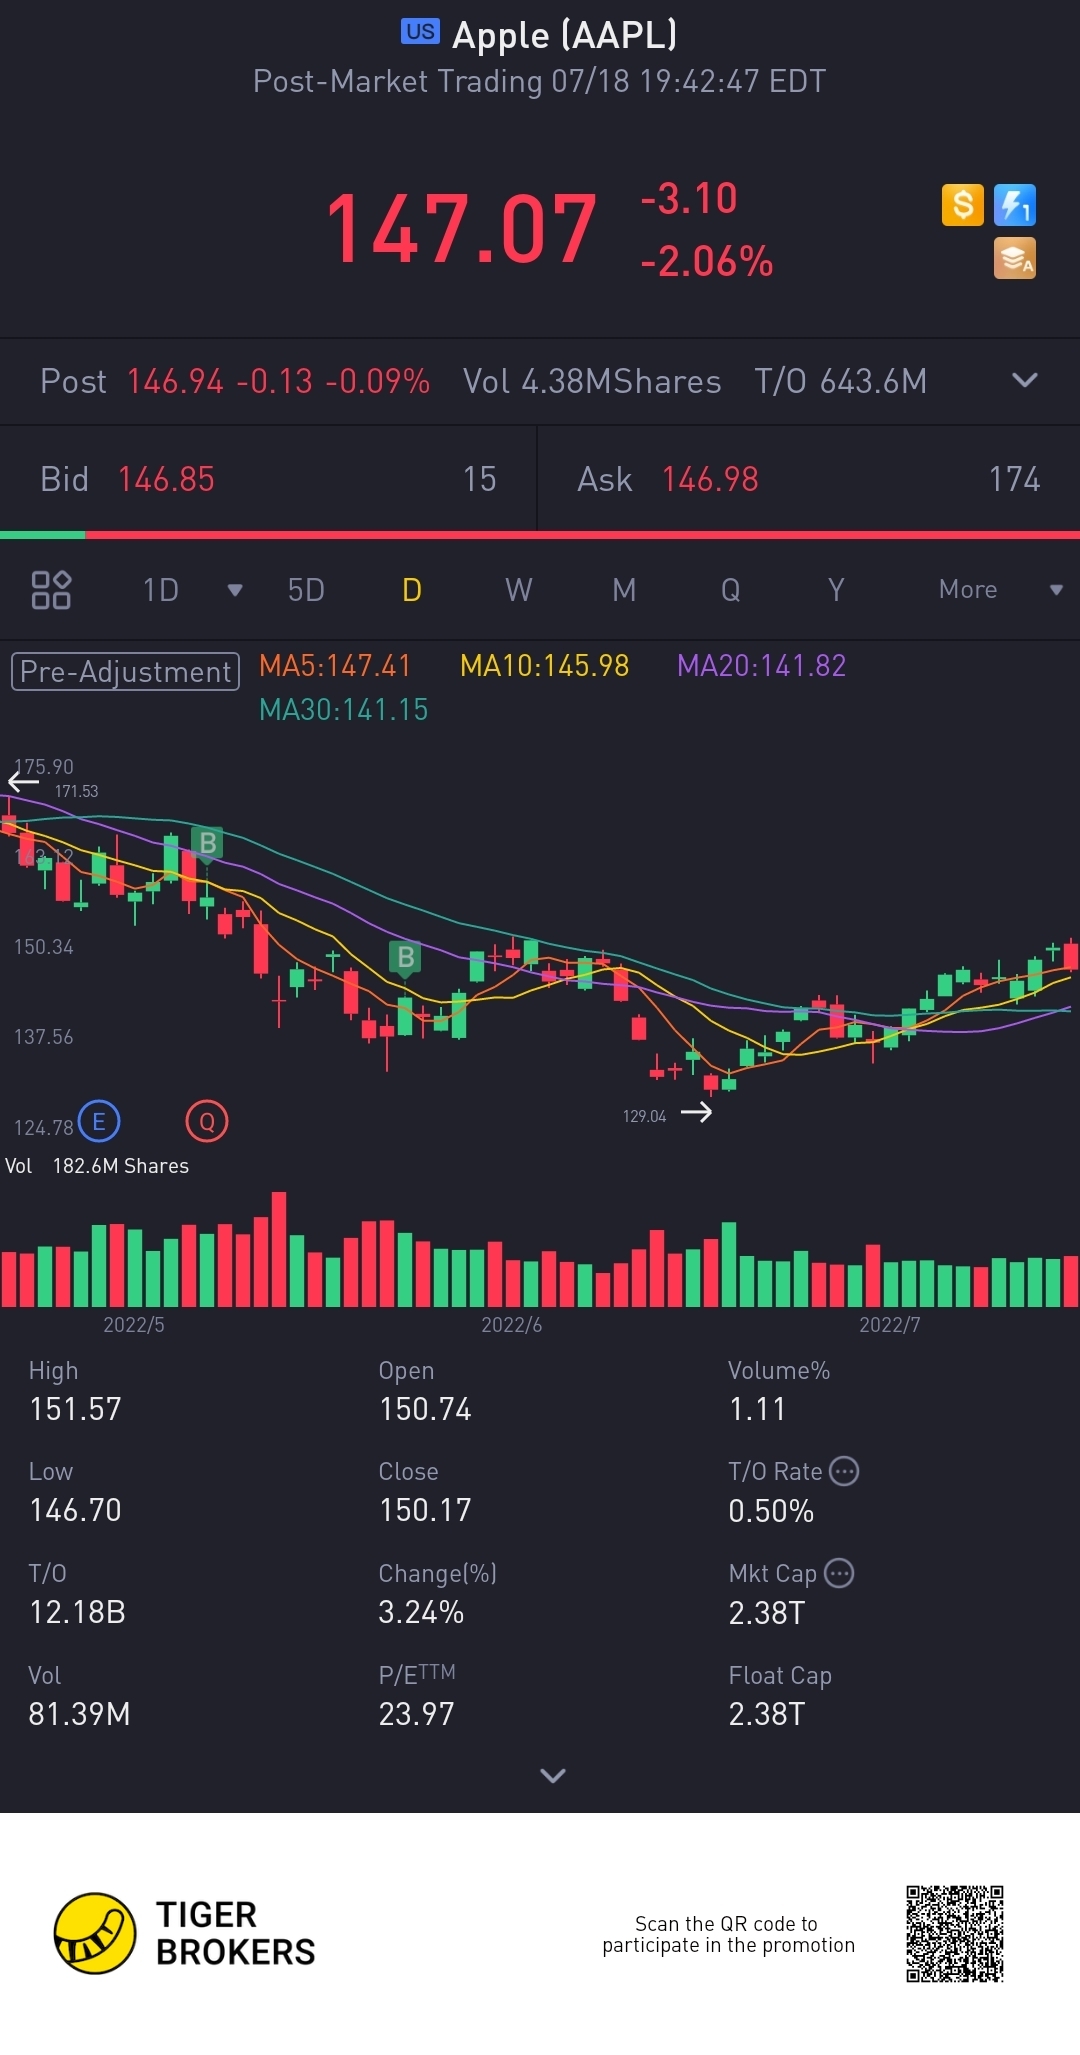Tap the Vol 4.38MShares post-market value
Viewport: 1080px width, 2055px height.
pyautogui.click(x=592, y=381)
